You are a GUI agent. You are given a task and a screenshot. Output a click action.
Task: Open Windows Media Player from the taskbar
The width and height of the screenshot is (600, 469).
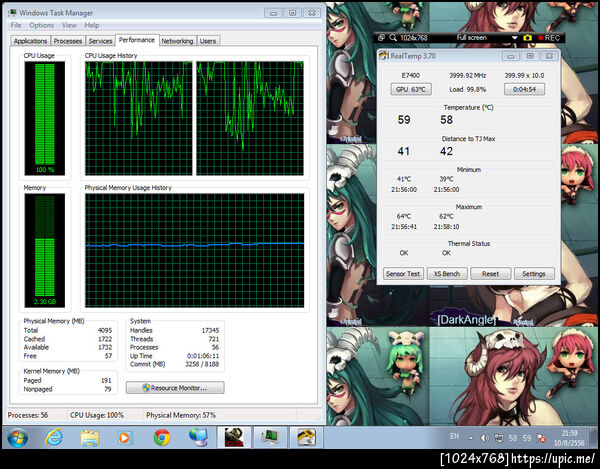pyautogui.click(x=124, y=437)
